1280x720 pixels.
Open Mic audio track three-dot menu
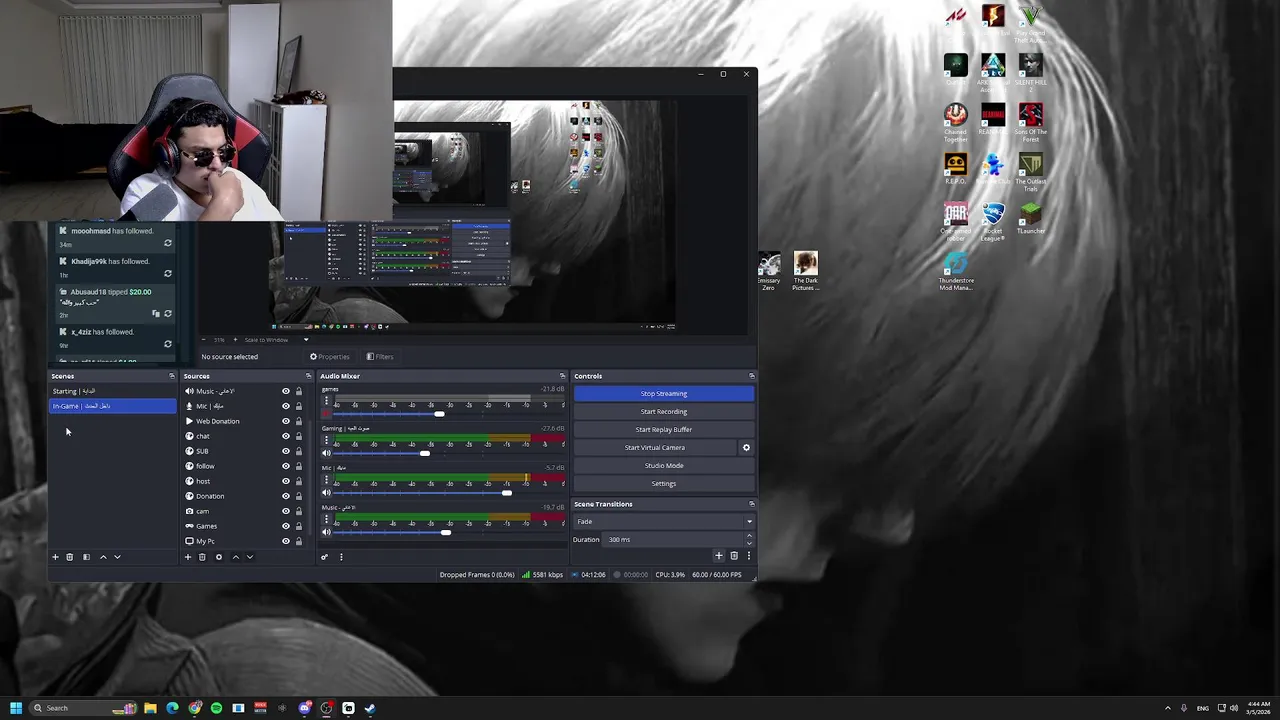tap(326, 479)
